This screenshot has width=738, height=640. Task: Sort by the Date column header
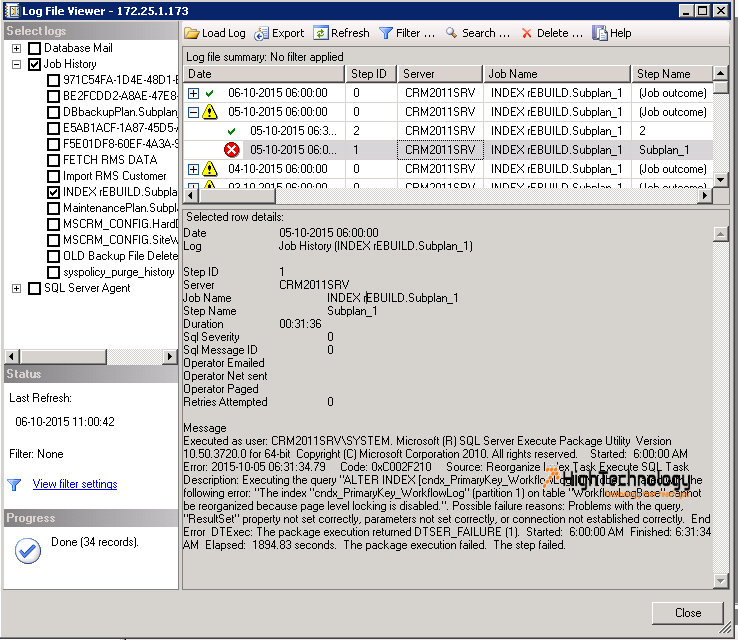coord(264,74)
